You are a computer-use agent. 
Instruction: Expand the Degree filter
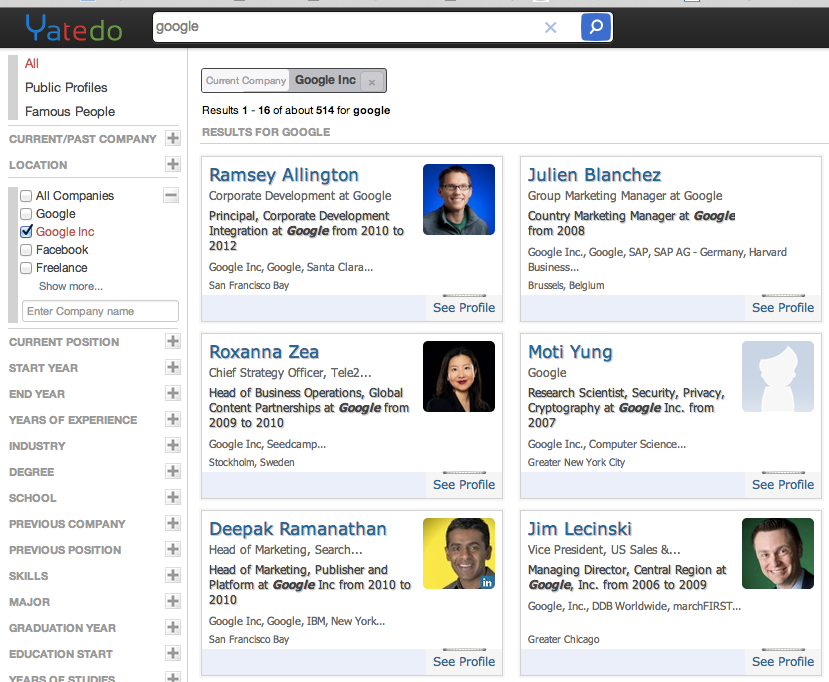coord(172,471)
